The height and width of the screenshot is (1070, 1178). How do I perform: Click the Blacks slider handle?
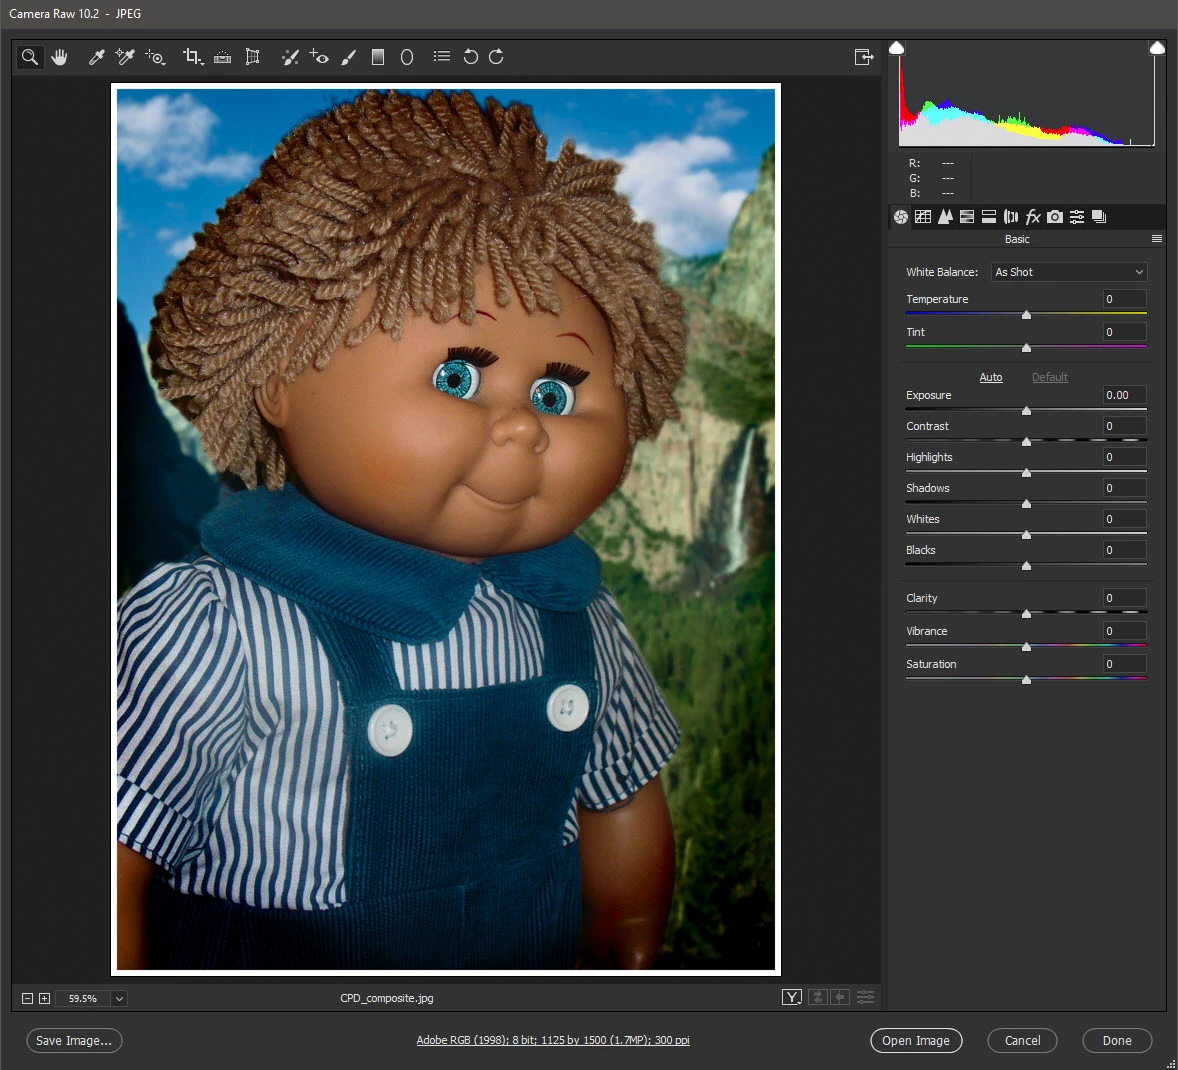pyautogui.click(x=1026, y=566)
